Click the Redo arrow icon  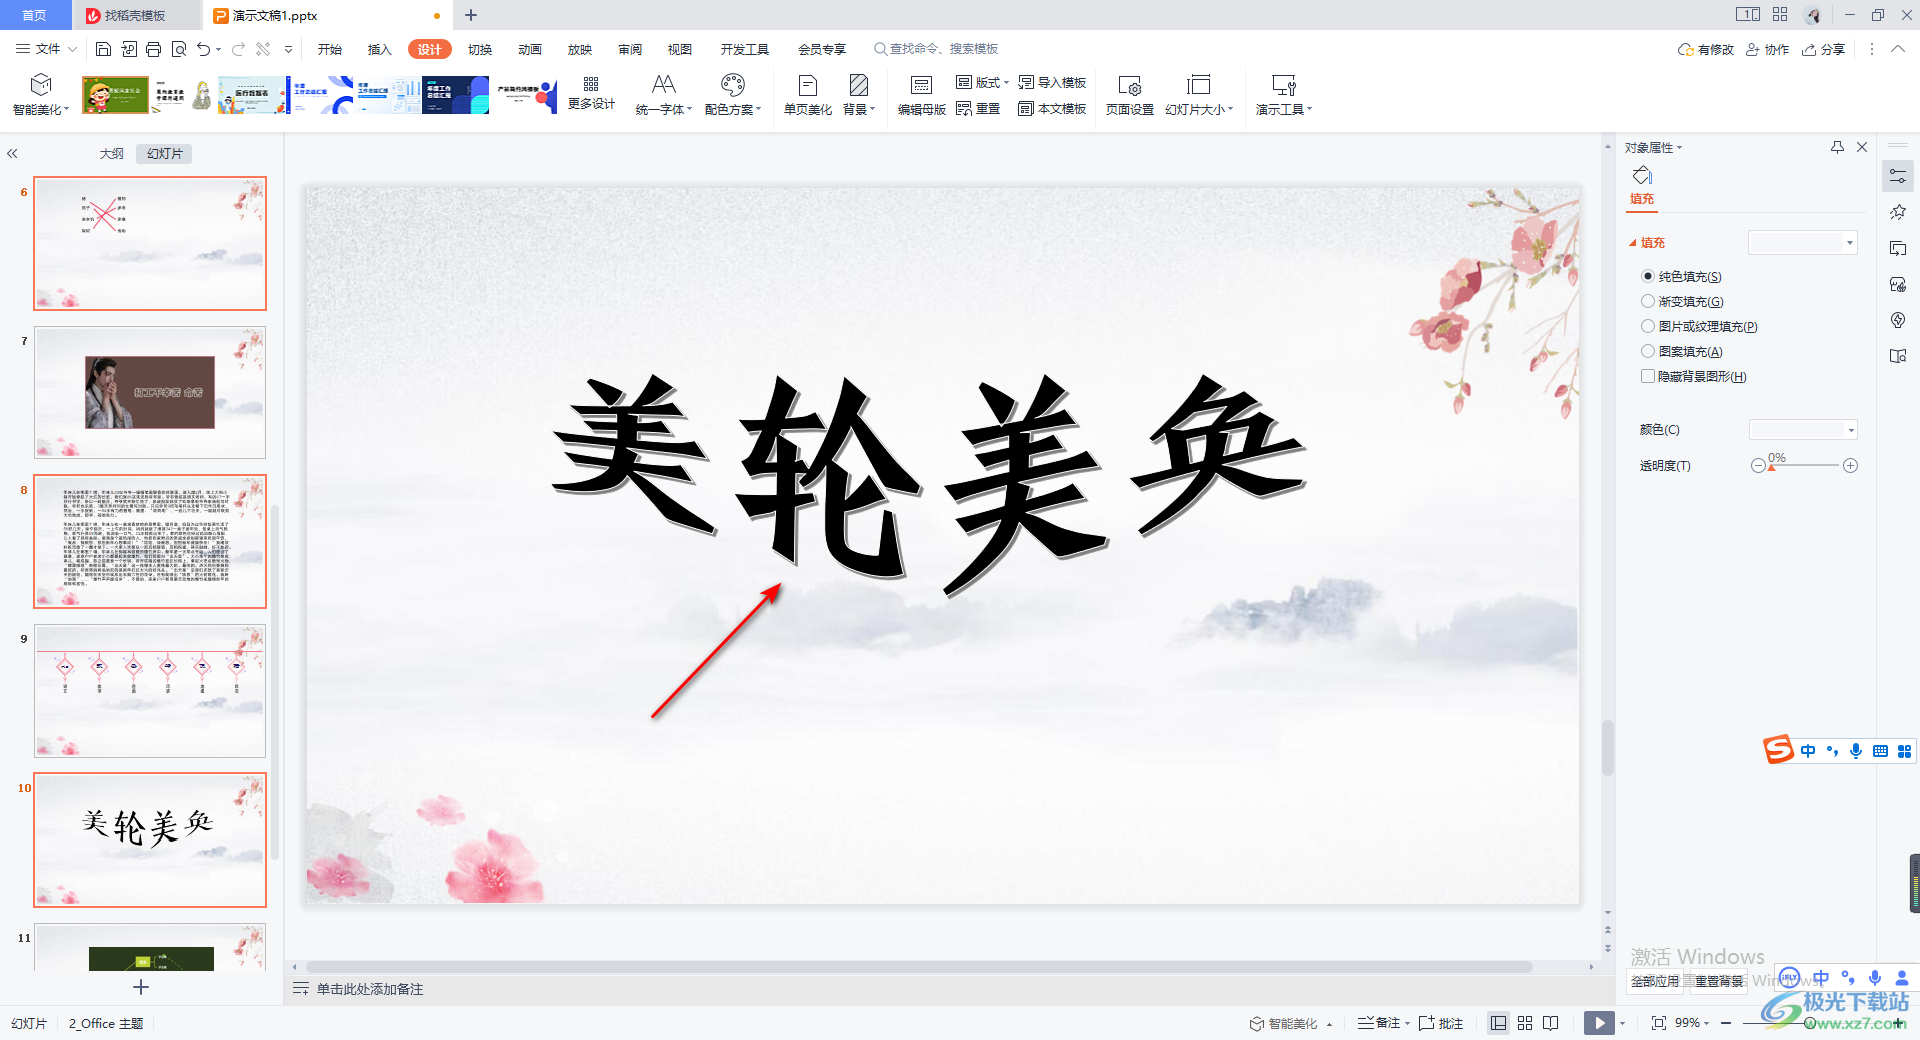coord(238,49)
